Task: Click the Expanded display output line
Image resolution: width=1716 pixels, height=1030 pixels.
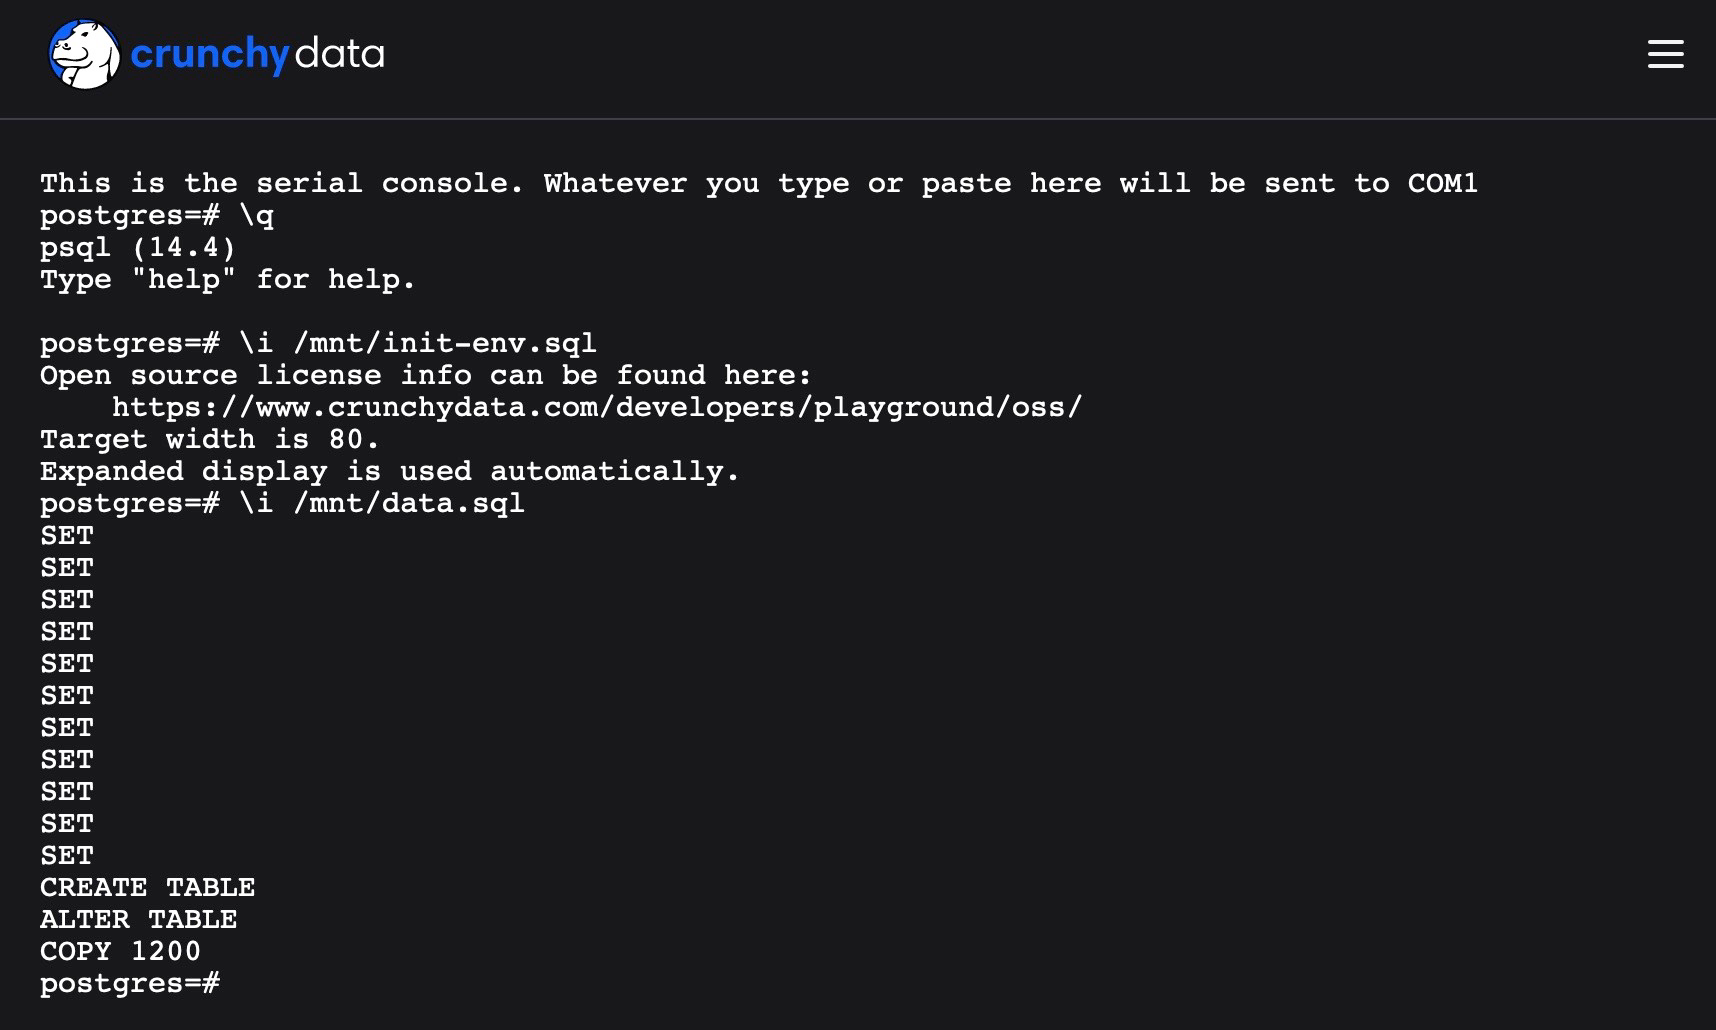Action: 390,471
